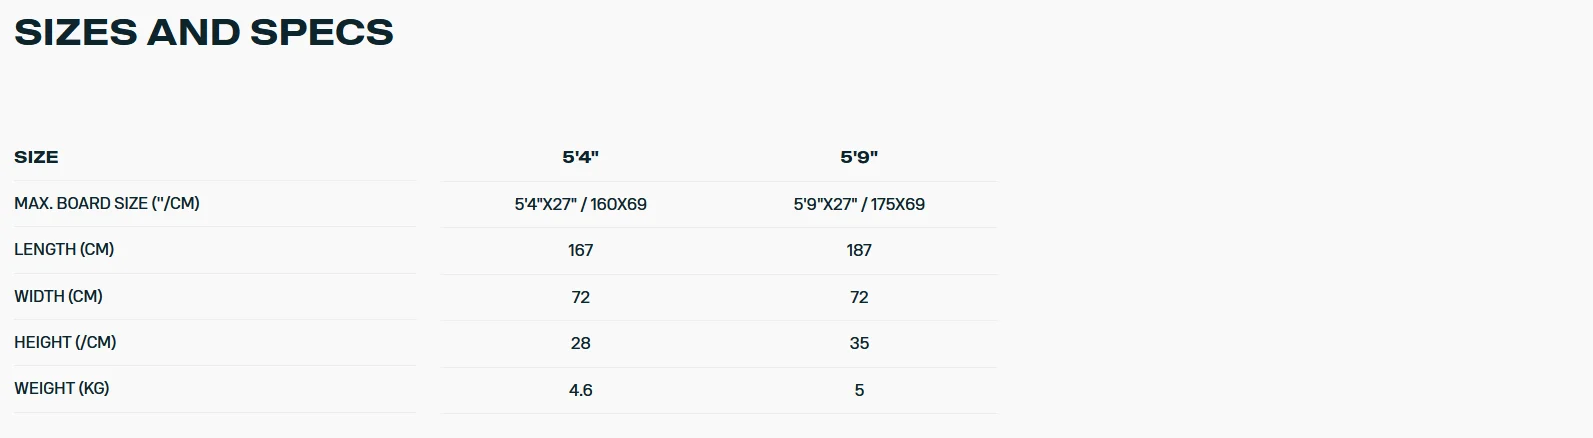
Task: Click the 5'4" size column header
Action: coord(581,157)
